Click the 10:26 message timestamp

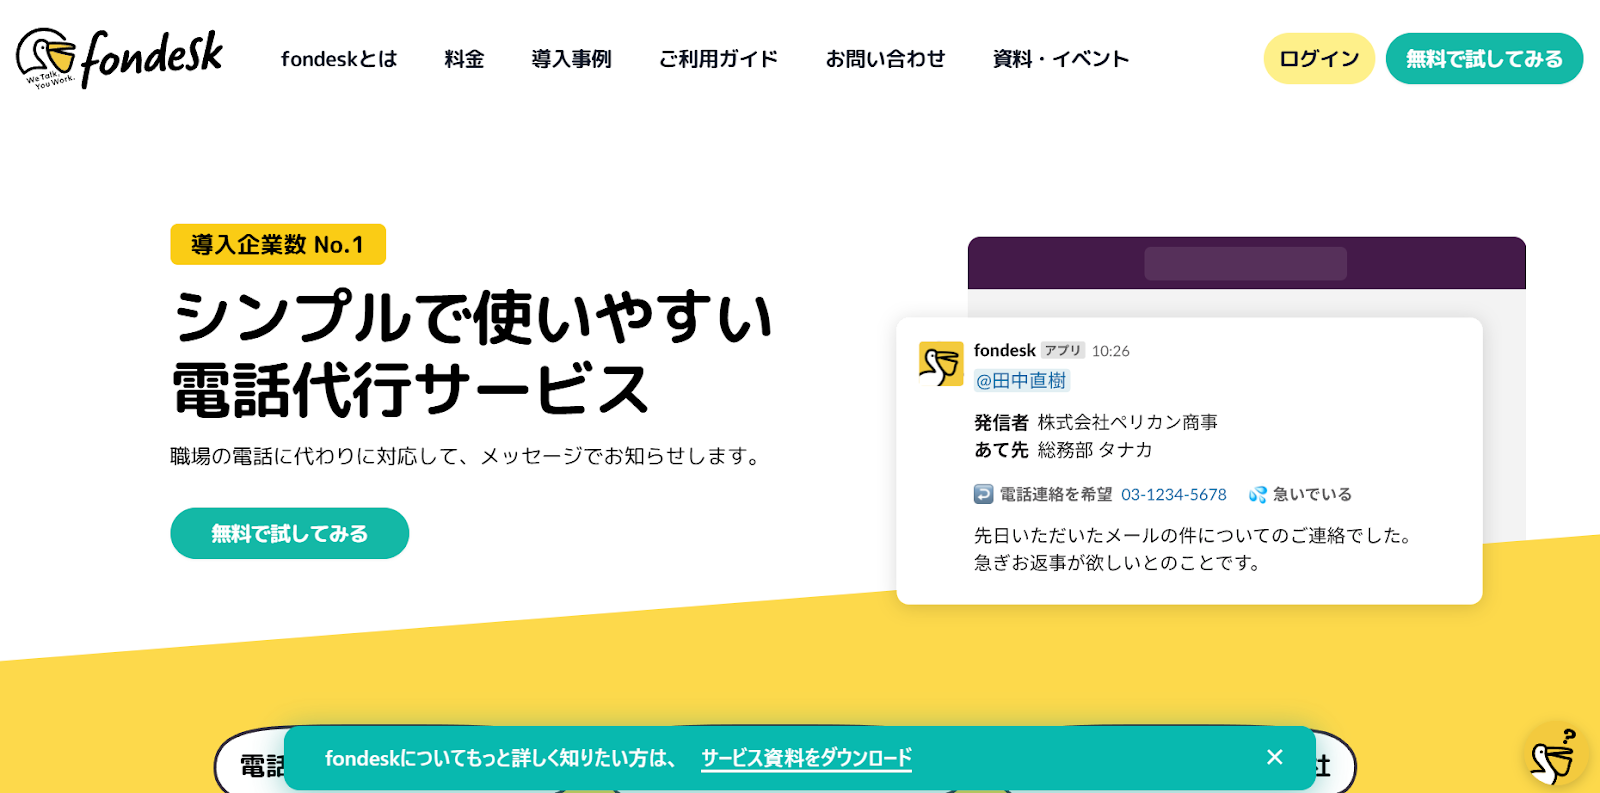1110,351
